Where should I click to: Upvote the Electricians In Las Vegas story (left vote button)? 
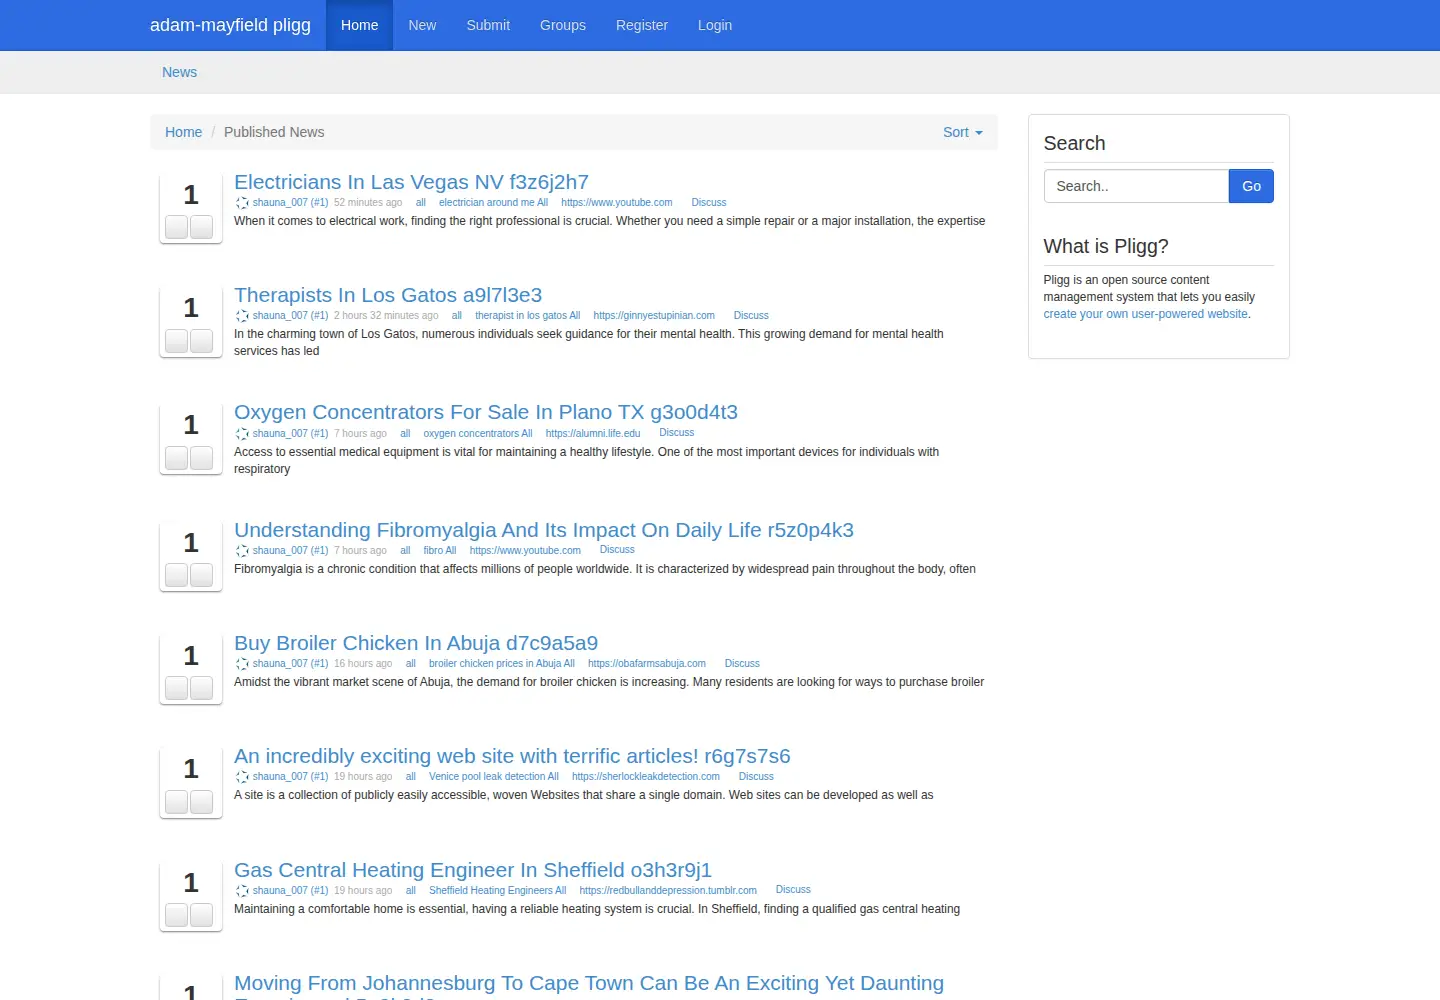tap(177, 227)
